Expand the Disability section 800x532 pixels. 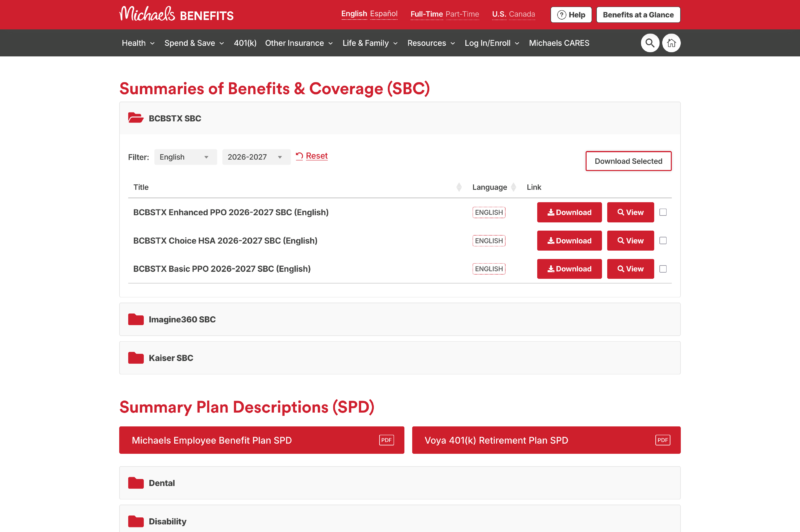tap(399, 519)
